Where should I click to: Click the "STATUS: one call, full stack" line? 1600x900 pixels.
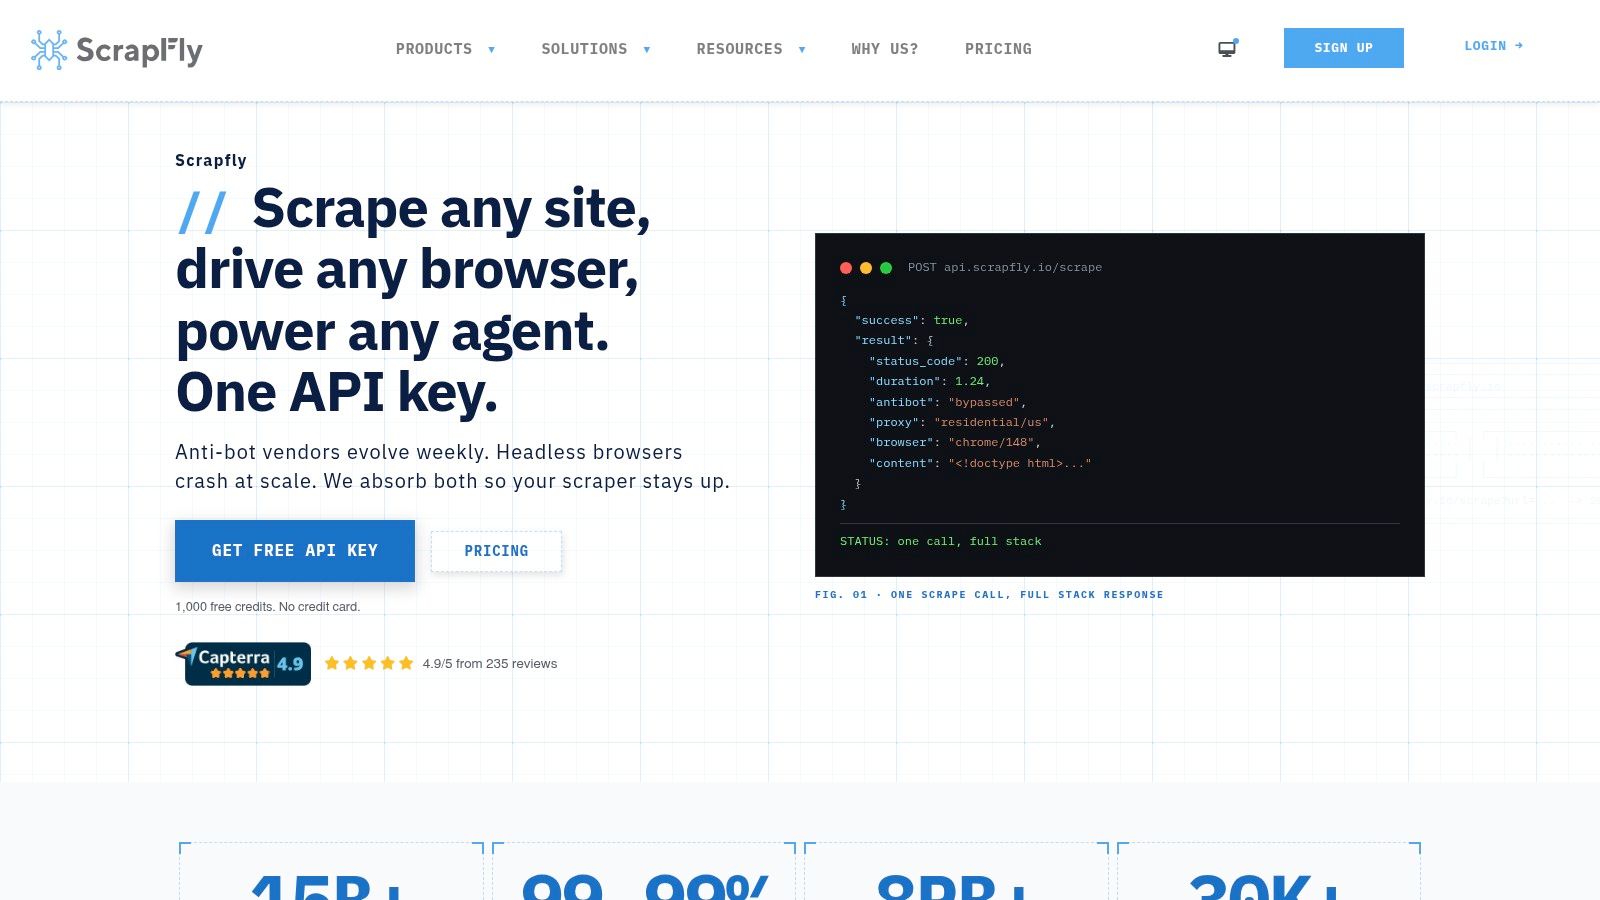point(941,541)
